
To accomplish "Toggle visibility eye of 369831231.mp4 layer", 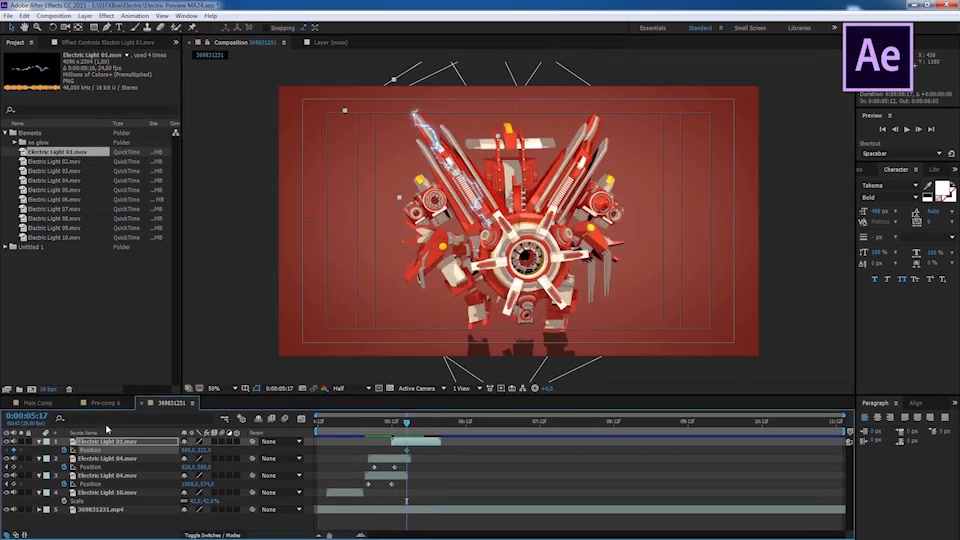I will click(x=6, y=509).
